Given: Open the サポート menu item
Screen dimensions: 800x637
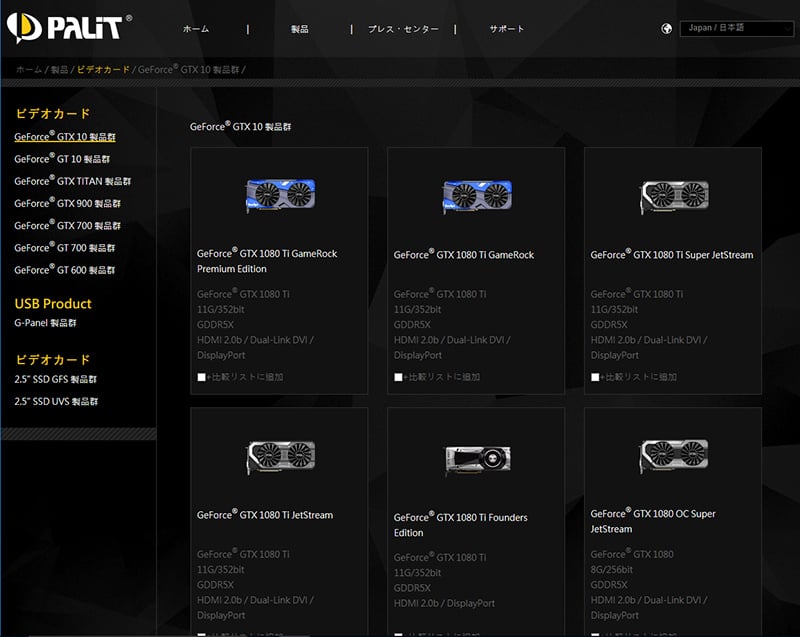Looking at the screenshot, I should (507, 29).
